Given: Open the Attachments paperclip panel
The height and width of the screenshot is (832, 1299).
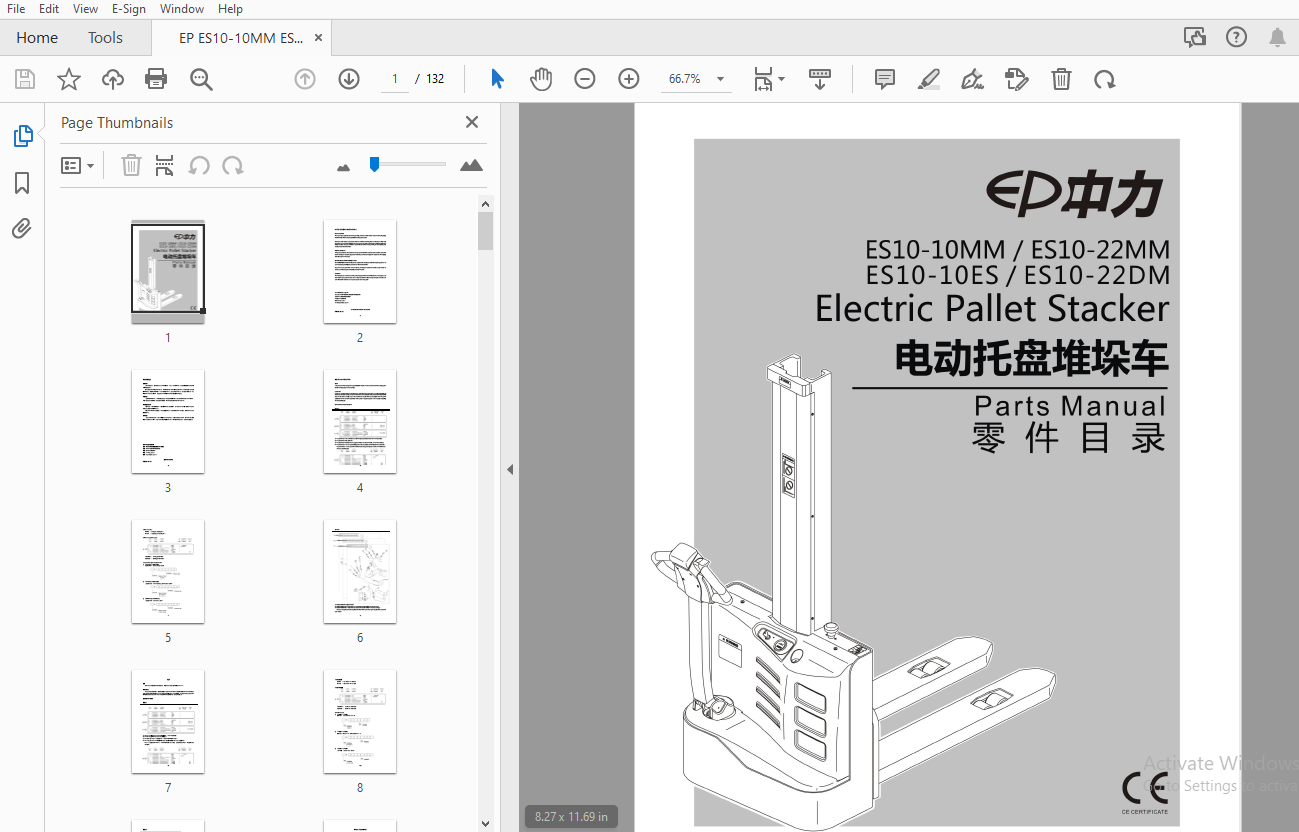Looking at the screenshot, I should pos(22,229).
